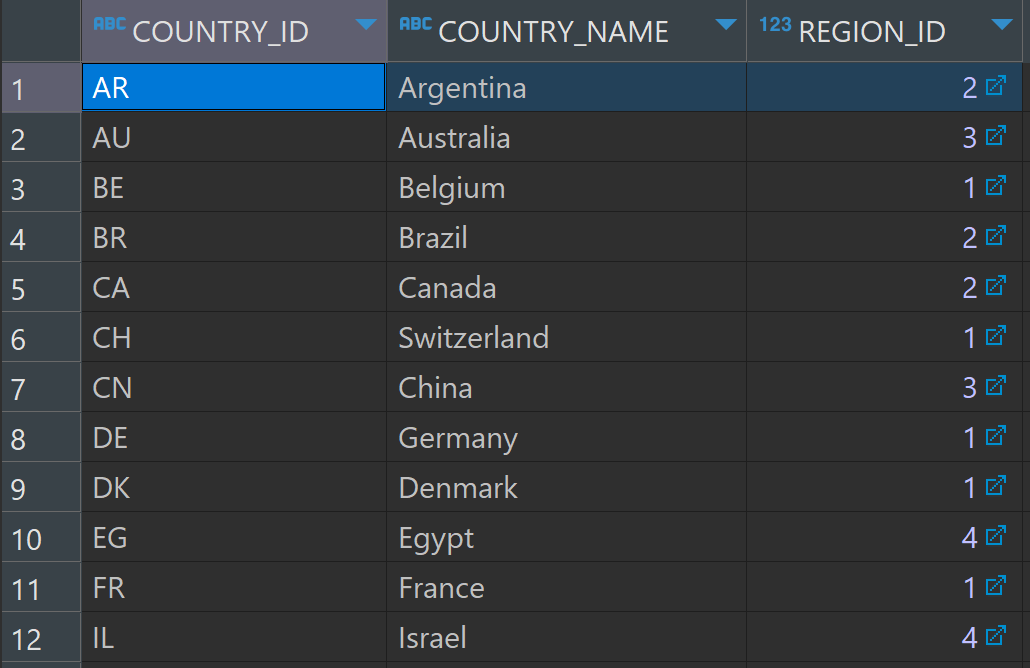This screenshot has width=1030, height=668.
Task: Select the COUNTRY_NAME column header
Action: pyautogui.click(x=566, y=31)
